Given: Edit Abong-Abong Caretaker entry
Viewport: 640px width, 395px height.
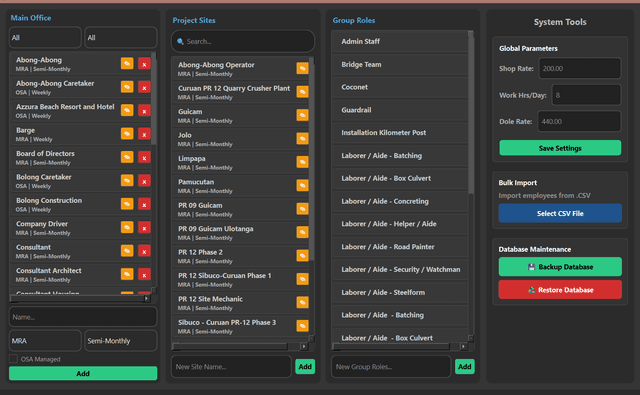Looking at the screenshot, I should [127, 87].
